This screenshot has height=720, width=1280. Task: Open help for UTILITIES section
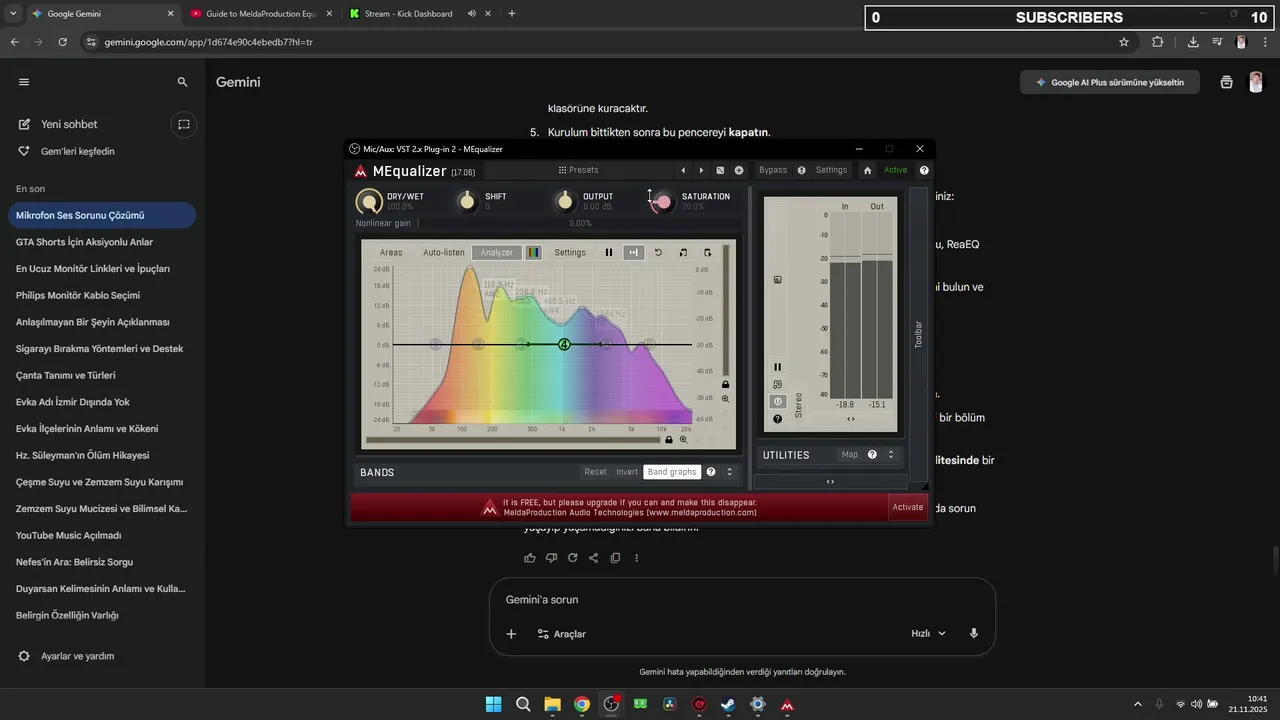coord(872,454)
